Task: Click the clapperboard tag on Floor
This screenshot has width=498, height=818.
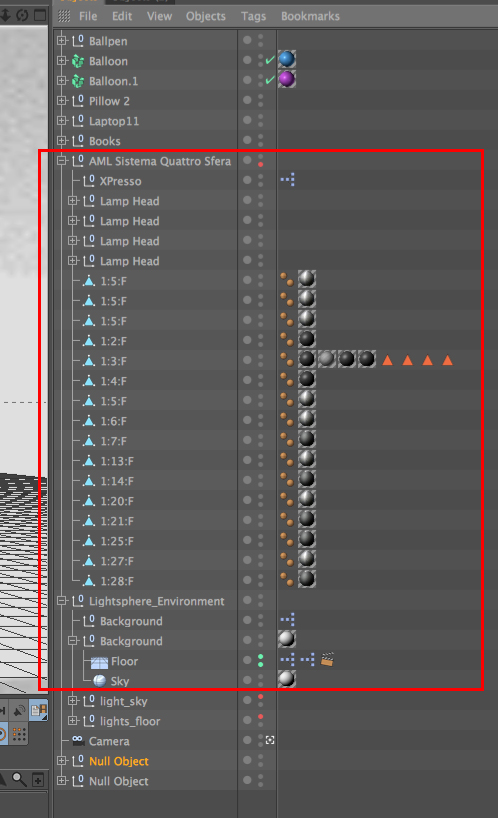Action: [x=327, y=660]
